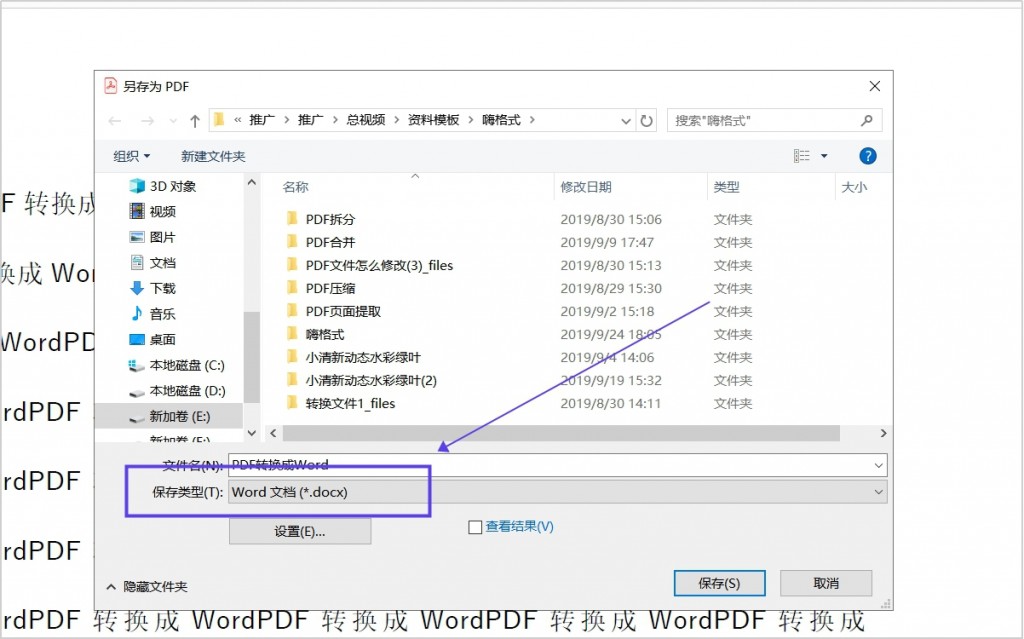Select the PDF文件怎么修改(3)_files folder
The image size is (1024, 639).
pyautogui.click(x=370, y=265)
